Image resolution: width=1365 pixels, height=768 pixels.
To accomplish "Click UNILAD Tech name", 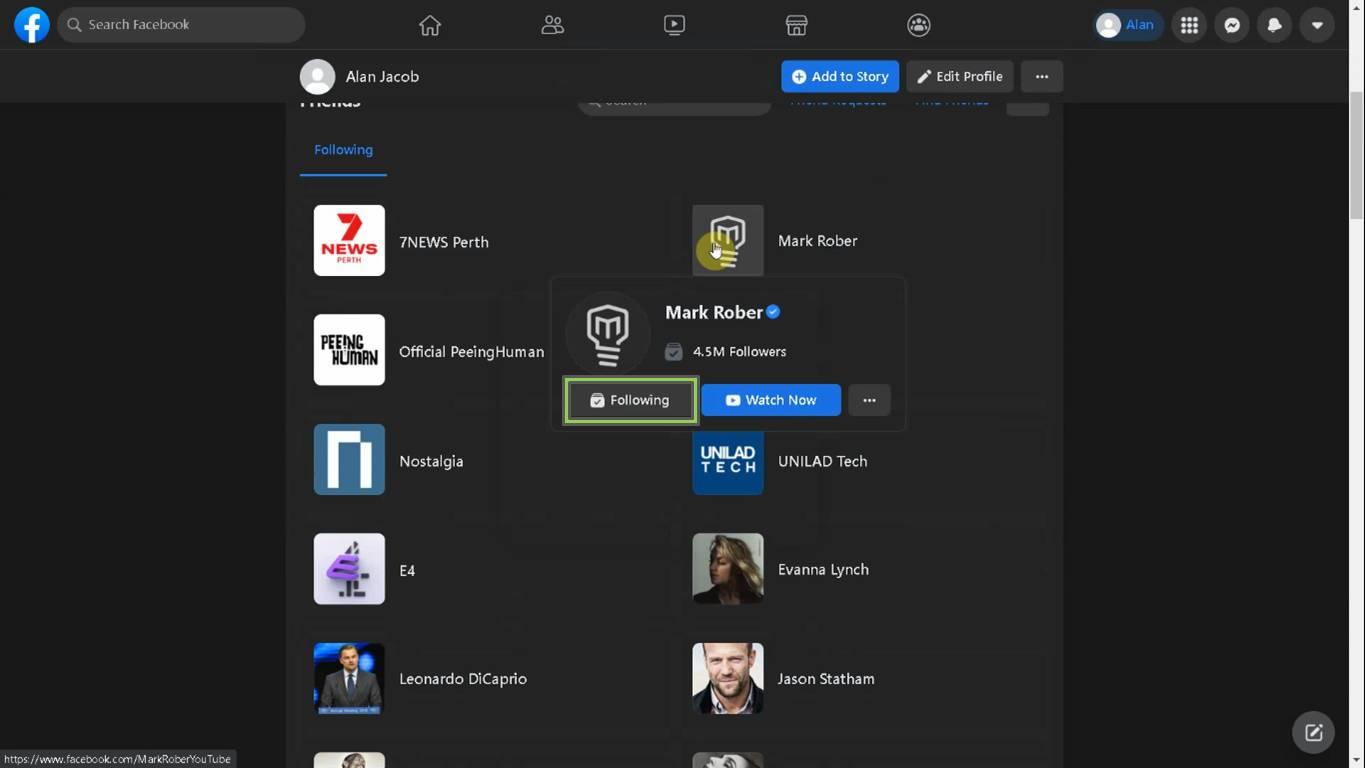I will pyautogui.click(x=823, y=462).
